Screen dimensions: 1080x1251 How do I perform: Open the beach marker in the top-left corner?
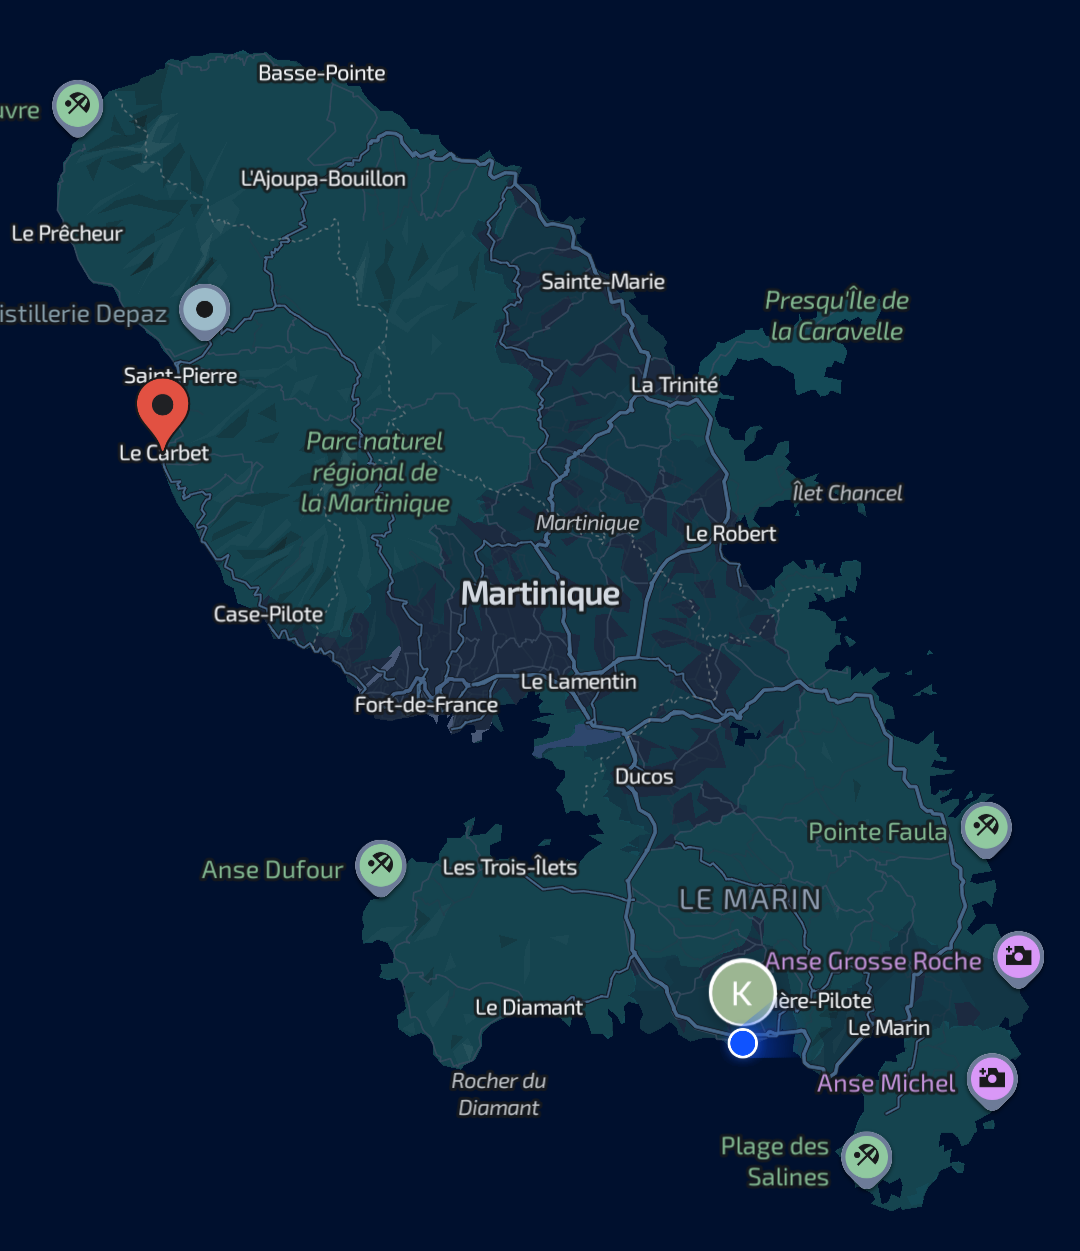point(77,104)
